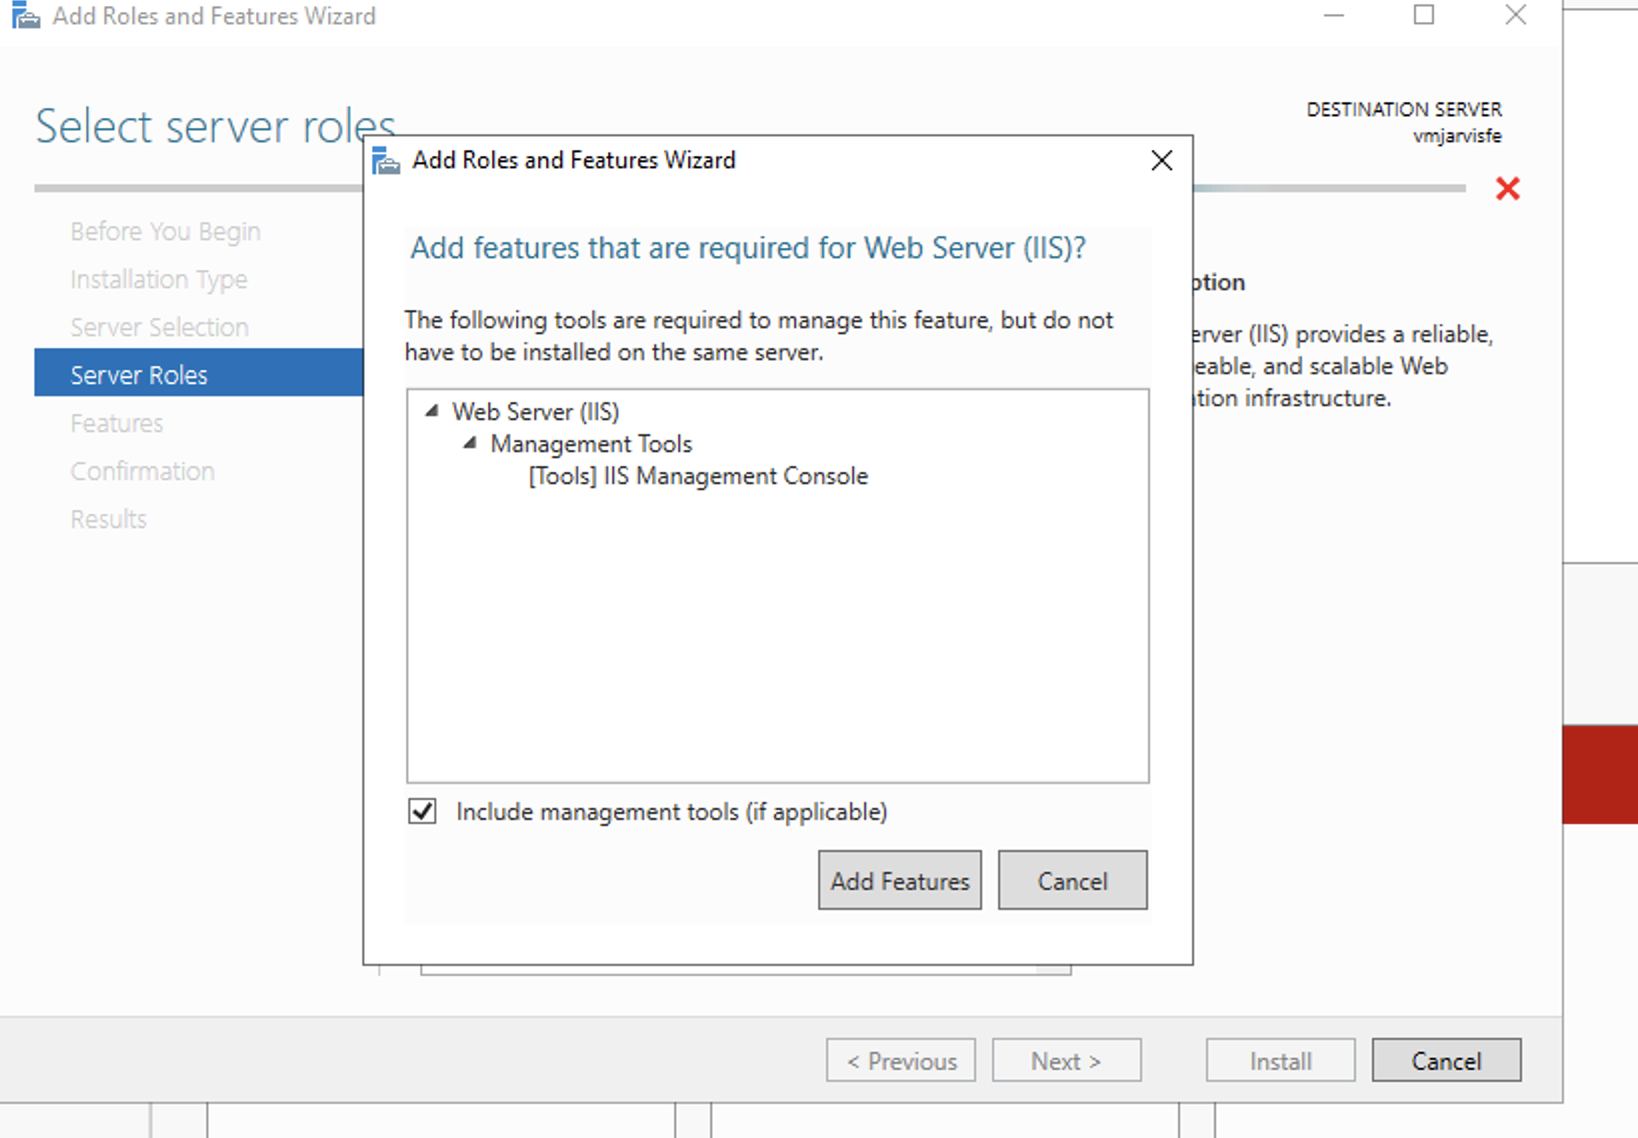Go to Before You Begin step
1638x1138 pixels.
point(165,231)
